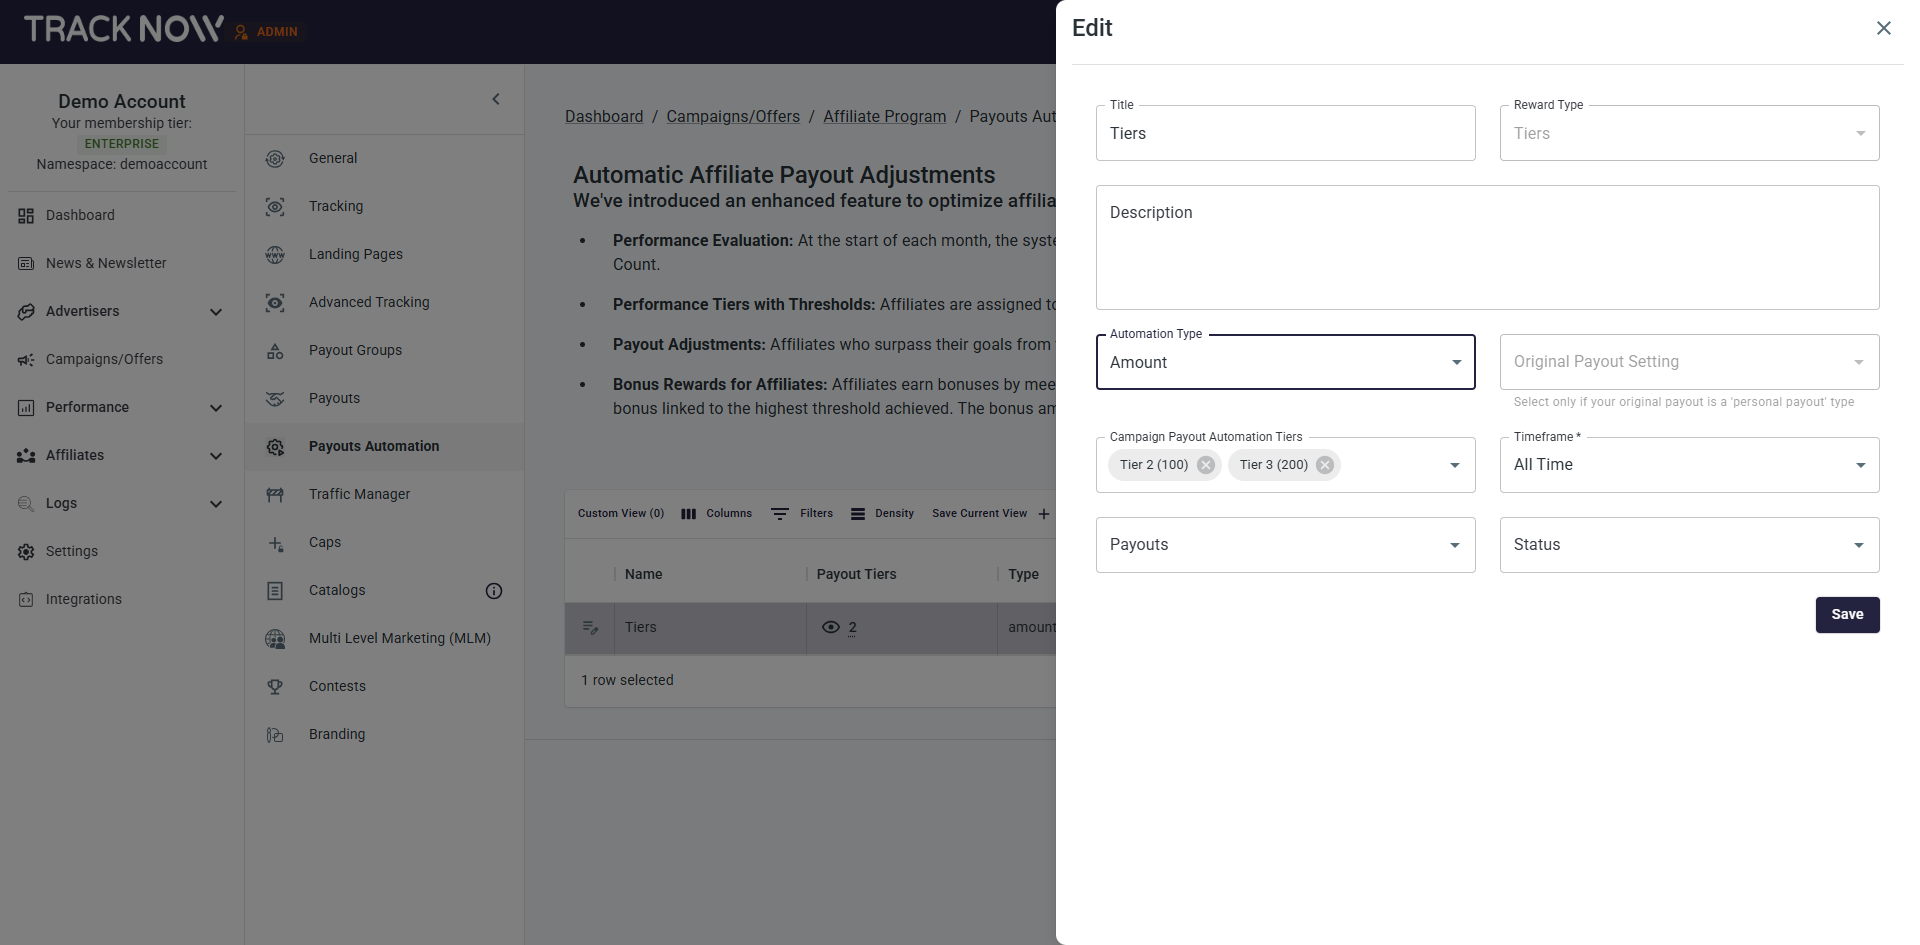The width and height of the screenshot is (1920, 945).
Task: Save the edited automation
Action: (1847, 615)
